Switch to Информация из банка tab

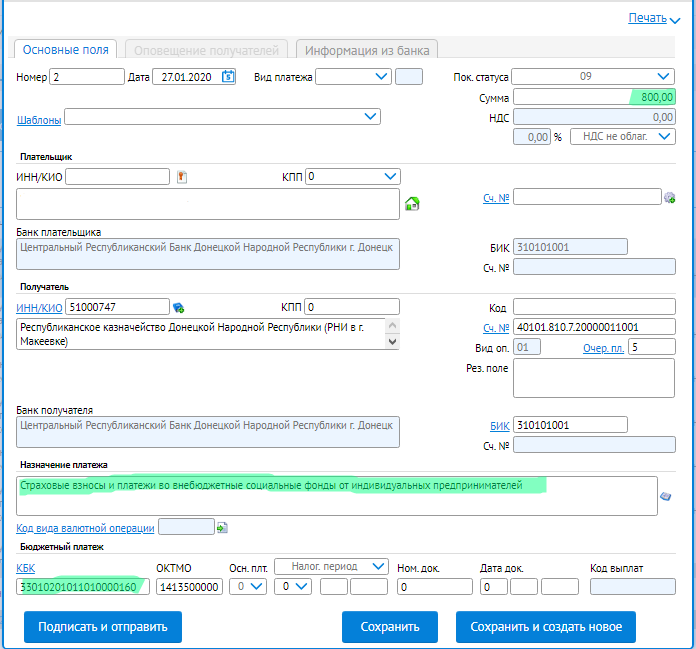pyautogui.click(x=366, y=50)
